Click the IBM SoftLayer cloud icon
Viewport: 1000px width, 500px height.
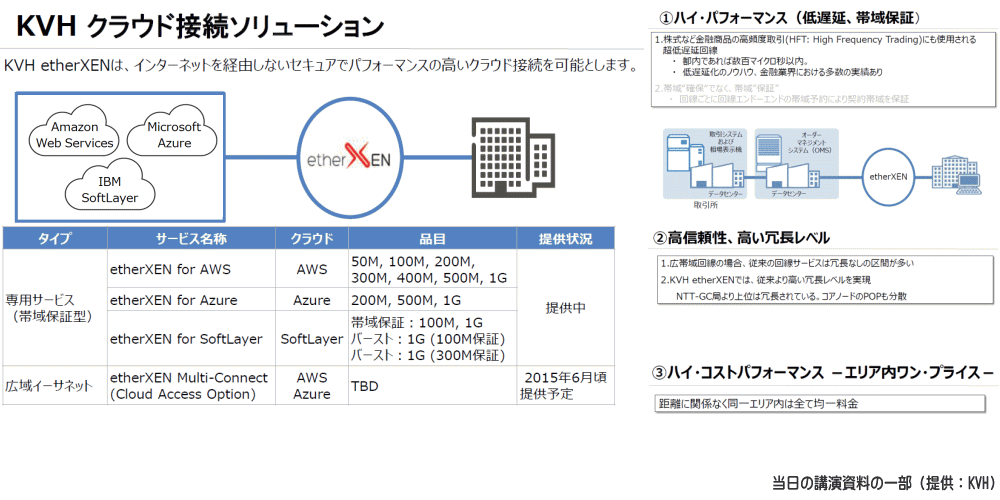(x=111, y=184)
